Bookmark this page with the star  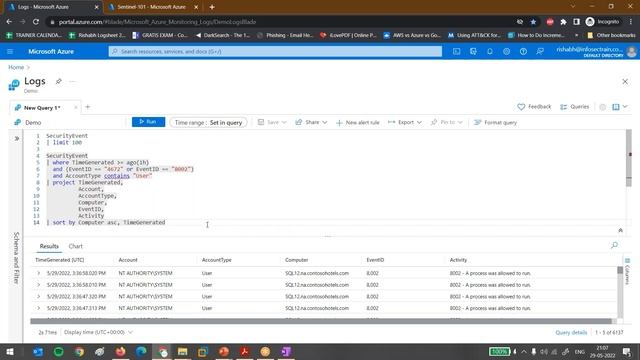click(x=533, y=22)
